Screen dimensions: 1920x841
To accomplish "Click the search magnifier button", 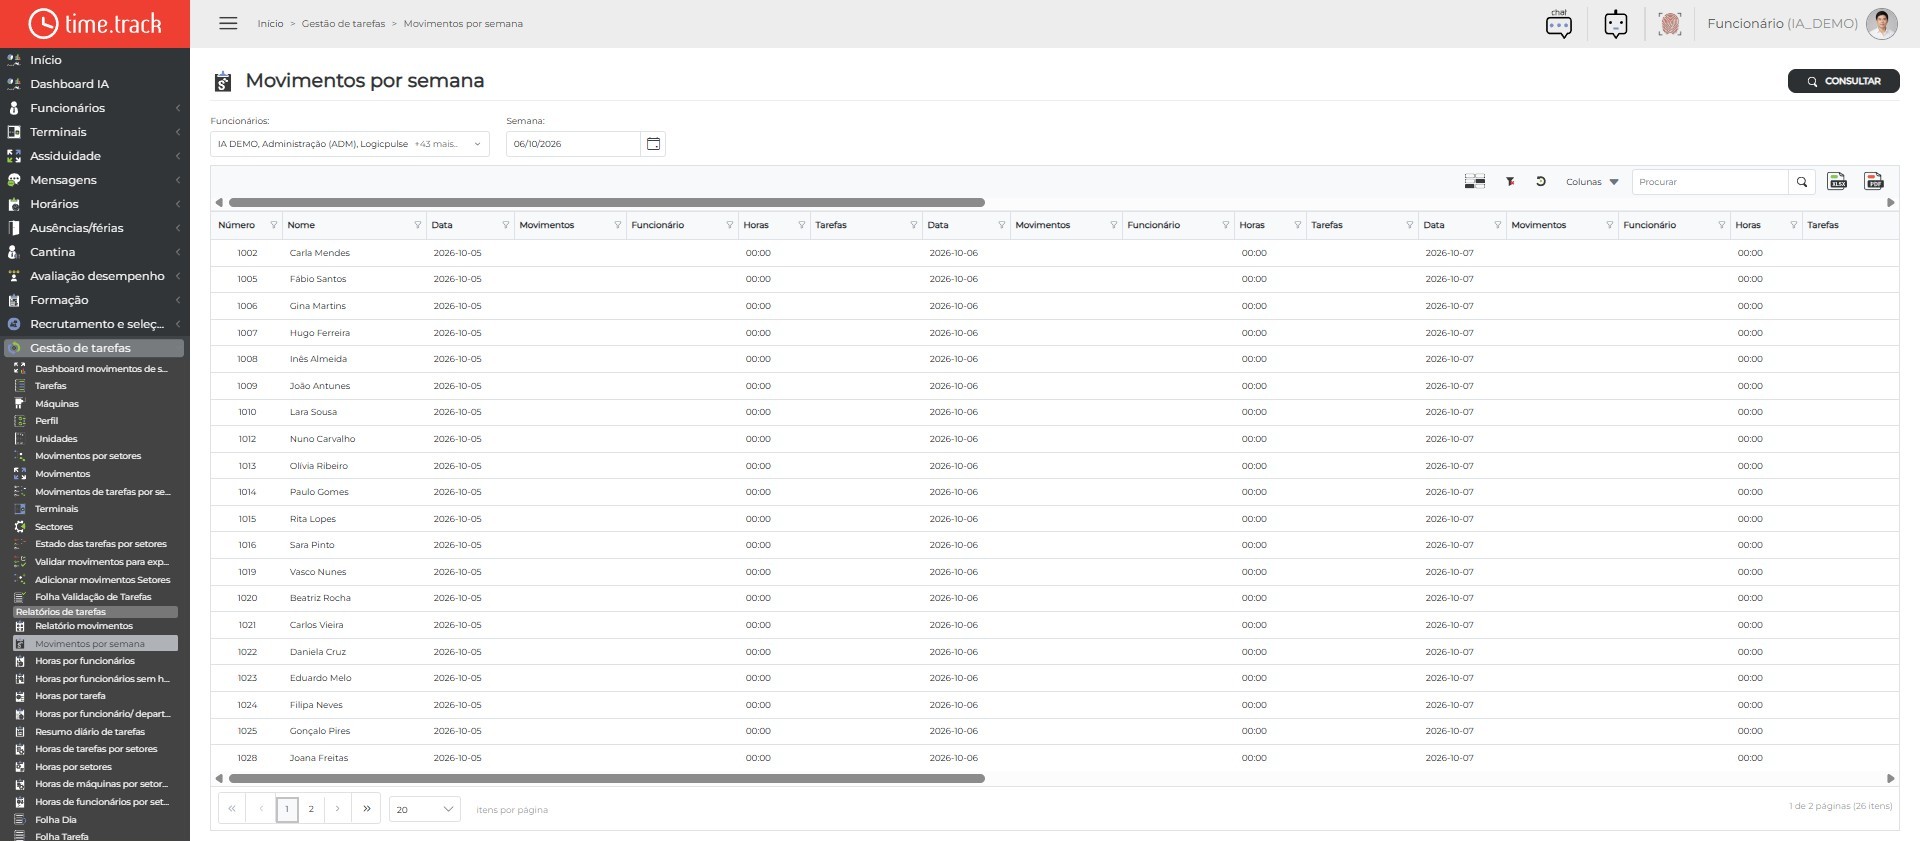I will point(1802,182).
